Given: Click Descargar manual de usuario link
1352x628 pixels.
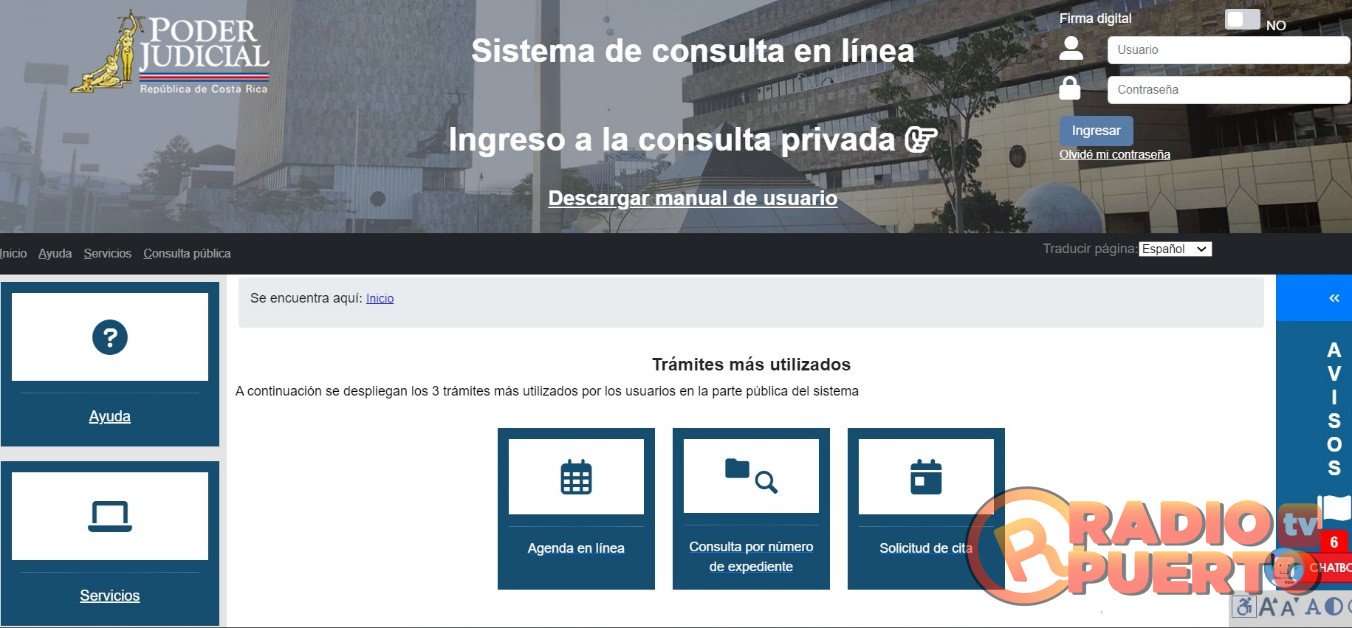Looking at the screenshot, I should pos(692,198).
